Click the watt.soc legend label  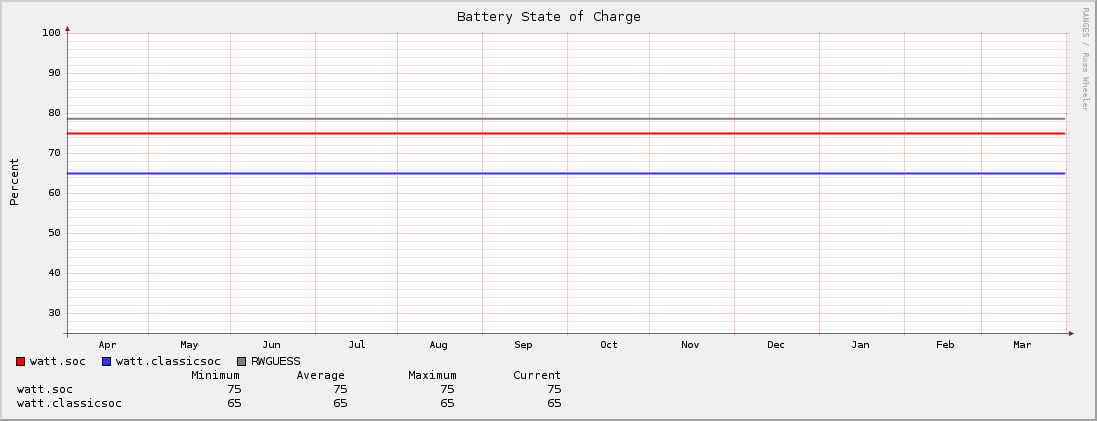[x=57, y=362]
